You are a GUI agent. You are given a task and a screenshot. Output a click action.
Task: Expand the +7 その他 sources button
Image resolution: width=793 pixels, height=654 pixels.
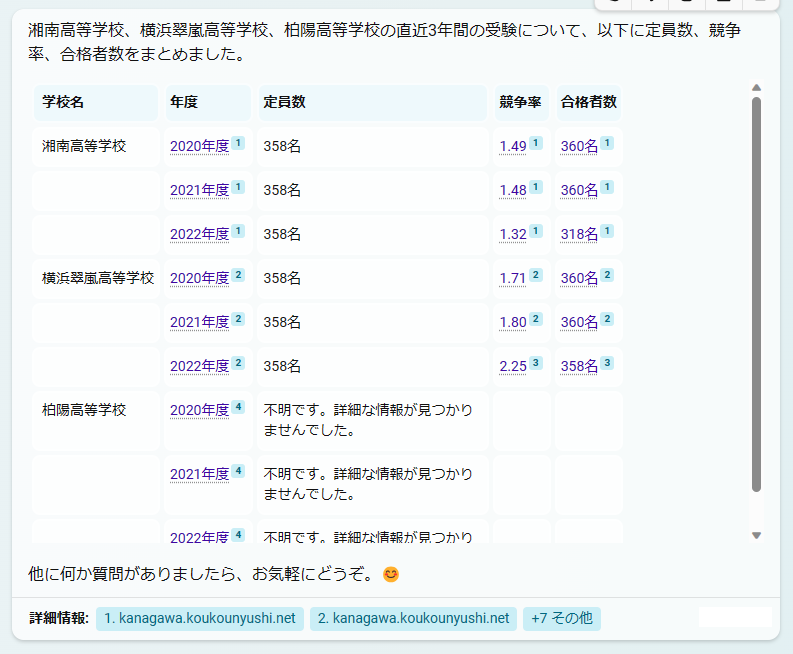[562, 619]
